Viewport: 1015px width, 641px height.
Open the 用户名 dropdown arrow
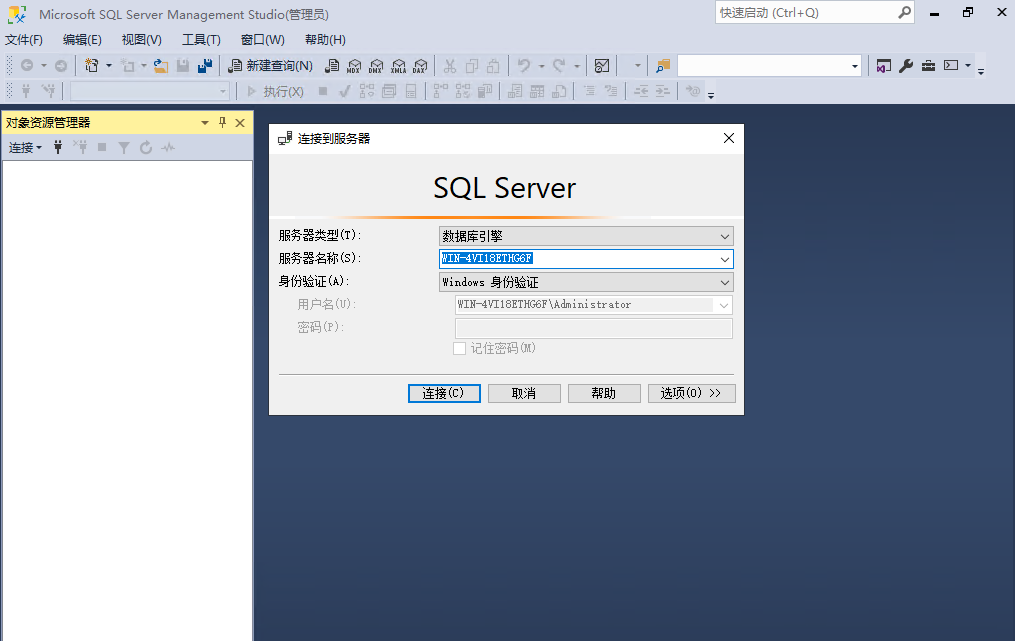click(724, 305)
